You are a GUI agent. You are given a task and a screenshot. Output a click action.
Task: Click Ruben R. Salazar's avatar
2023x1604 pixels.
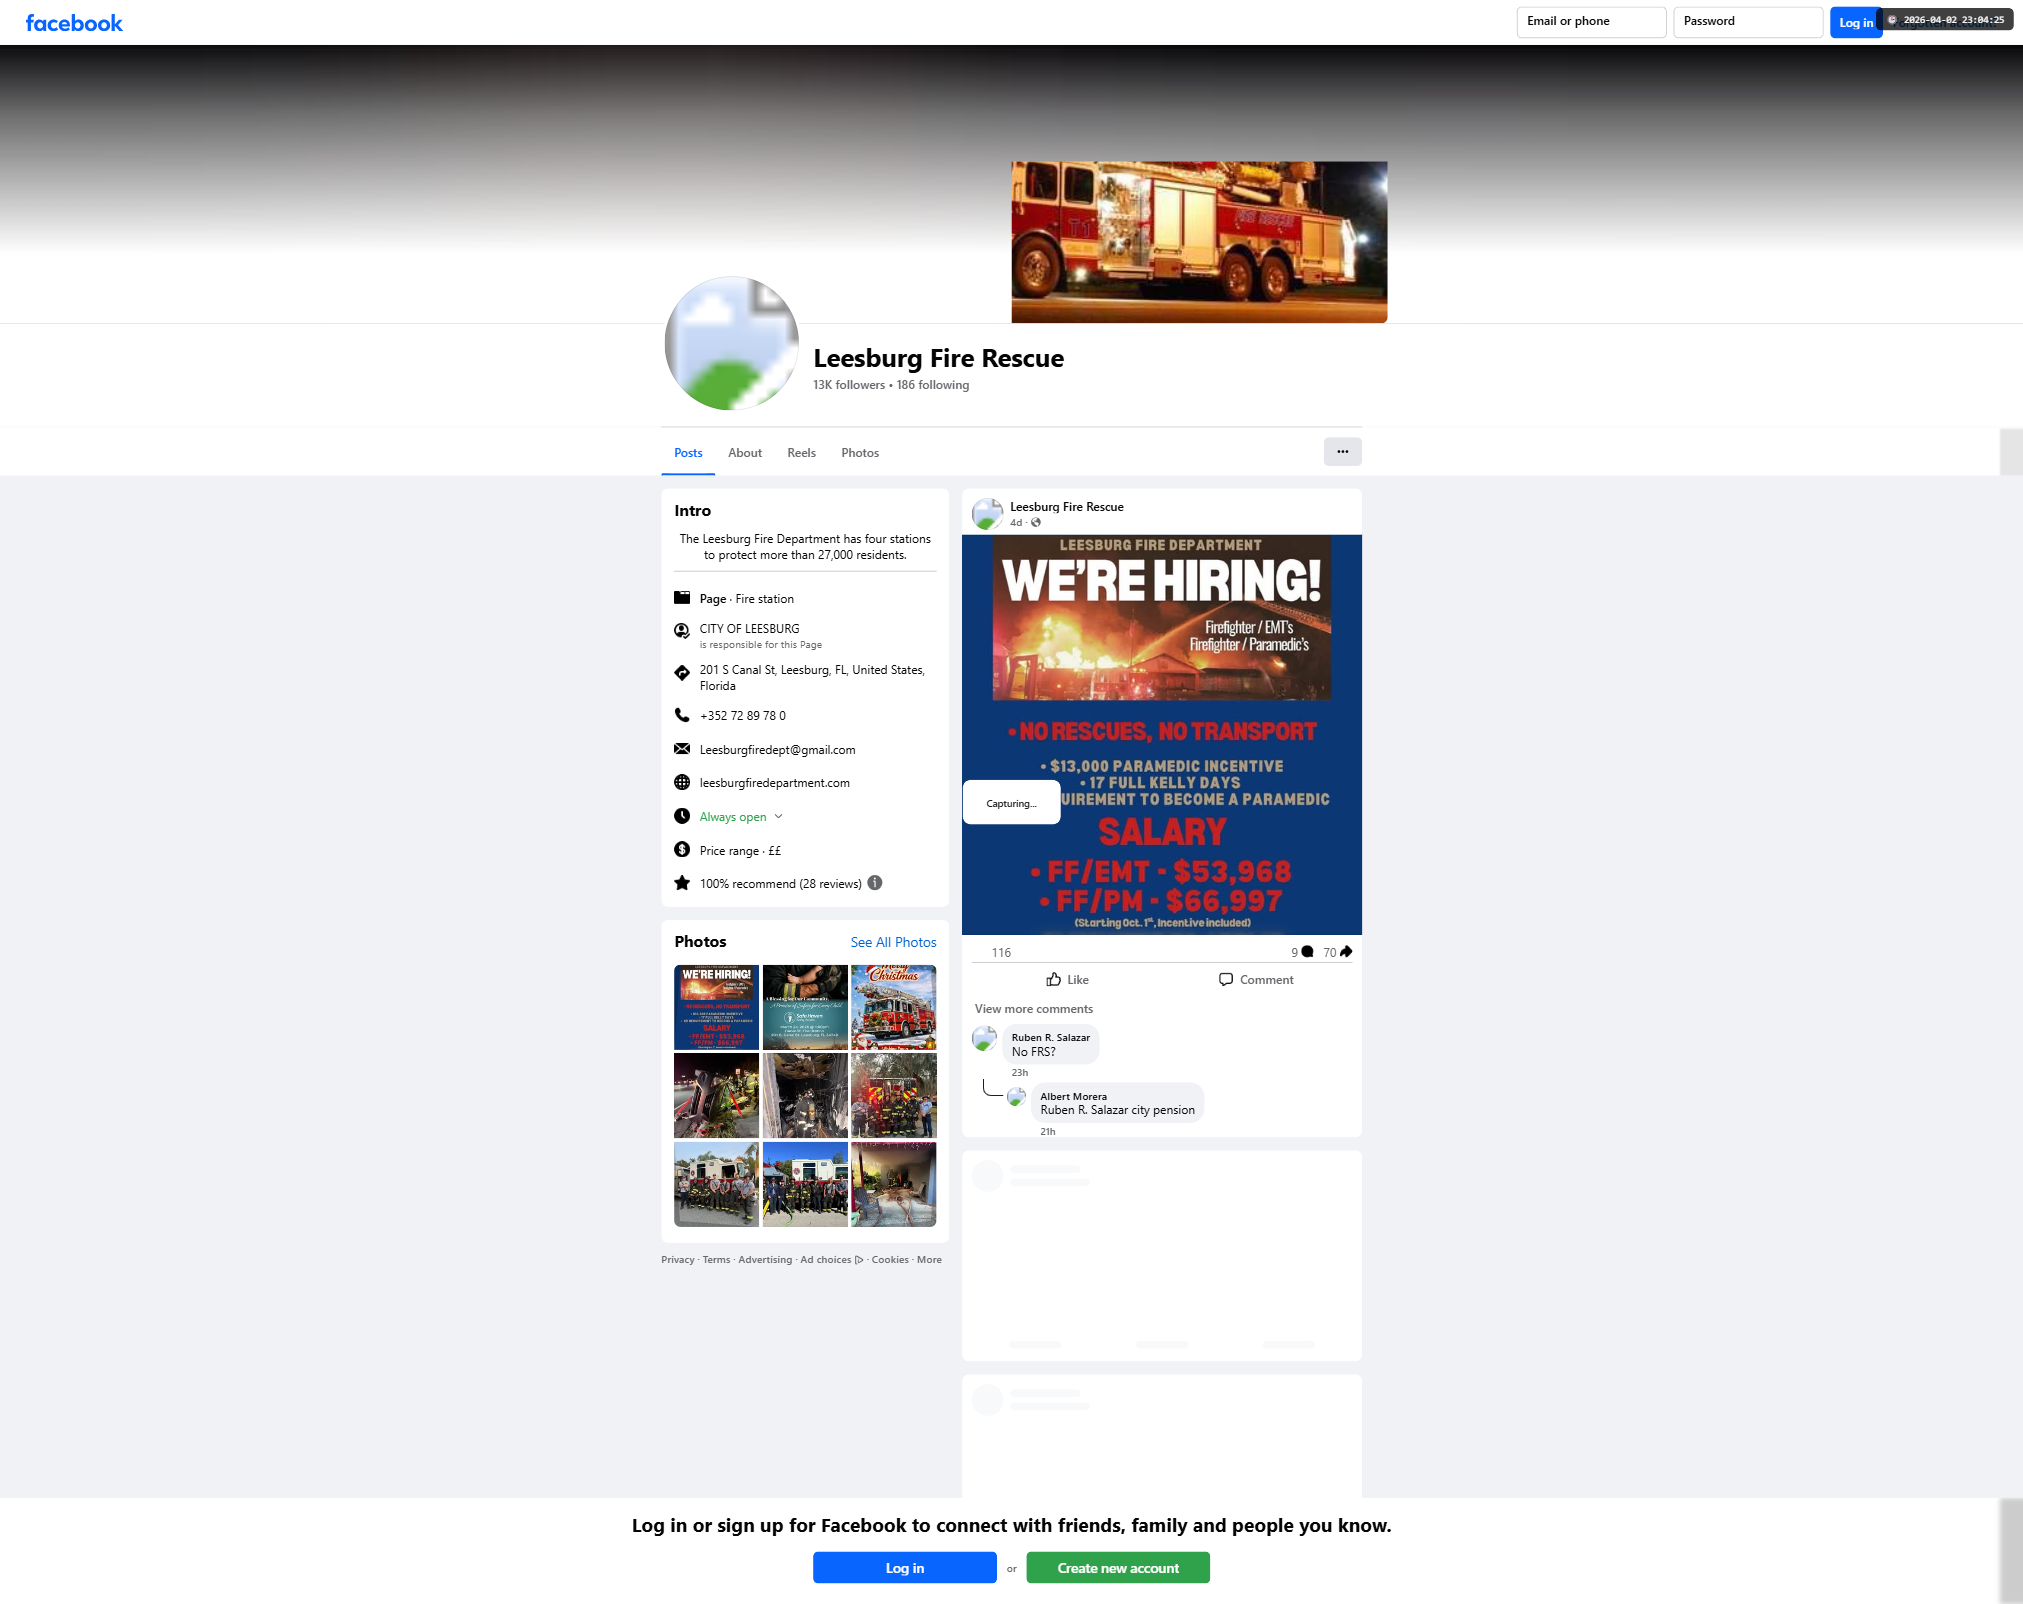tap(984, 1038)
